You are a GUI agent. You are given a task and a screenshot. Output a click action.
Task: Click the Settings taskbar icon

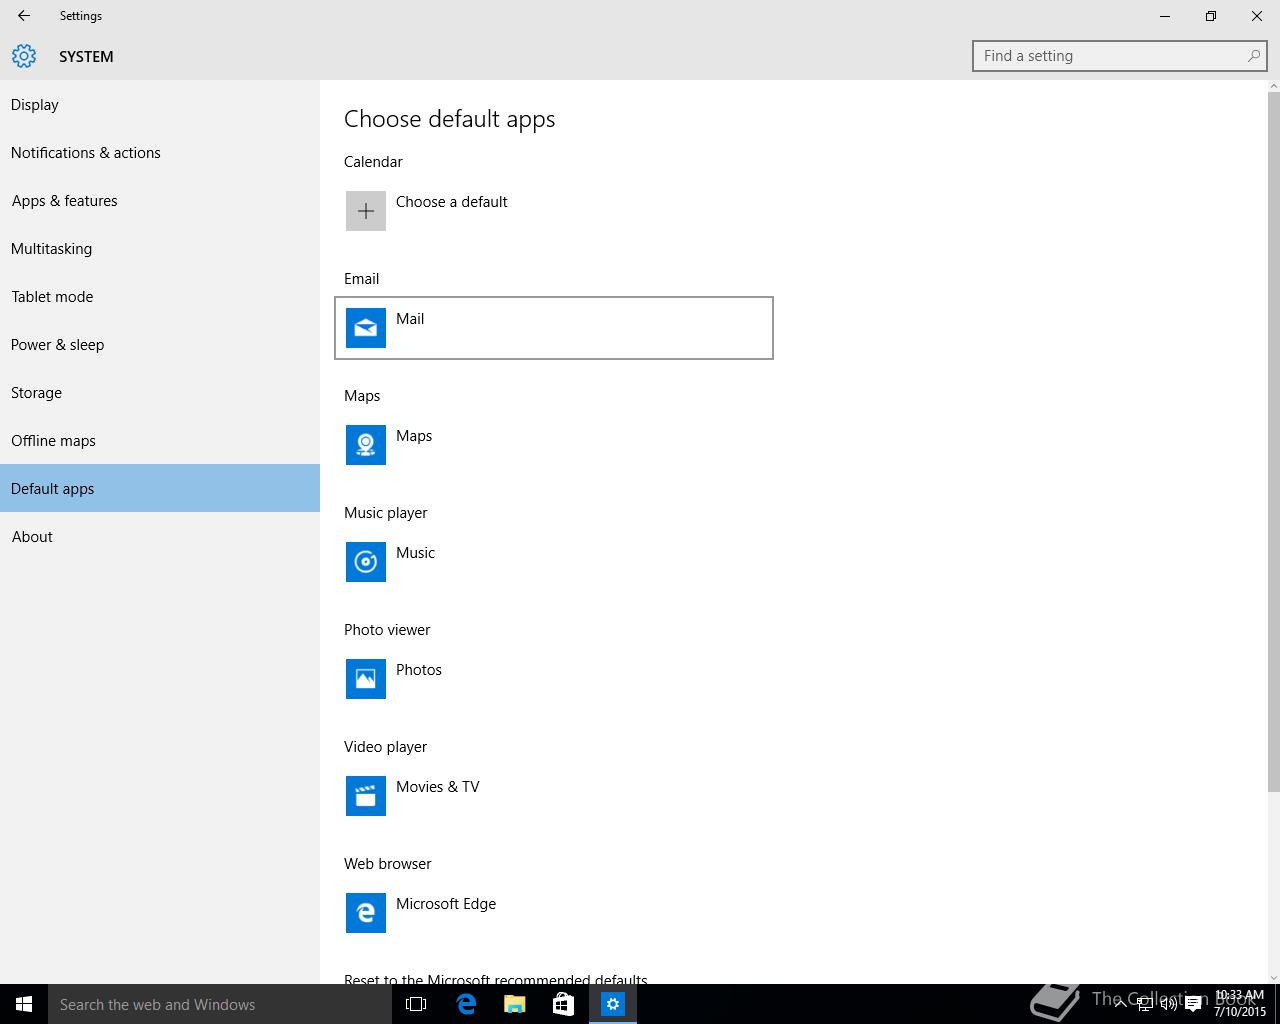[613, 1004]
